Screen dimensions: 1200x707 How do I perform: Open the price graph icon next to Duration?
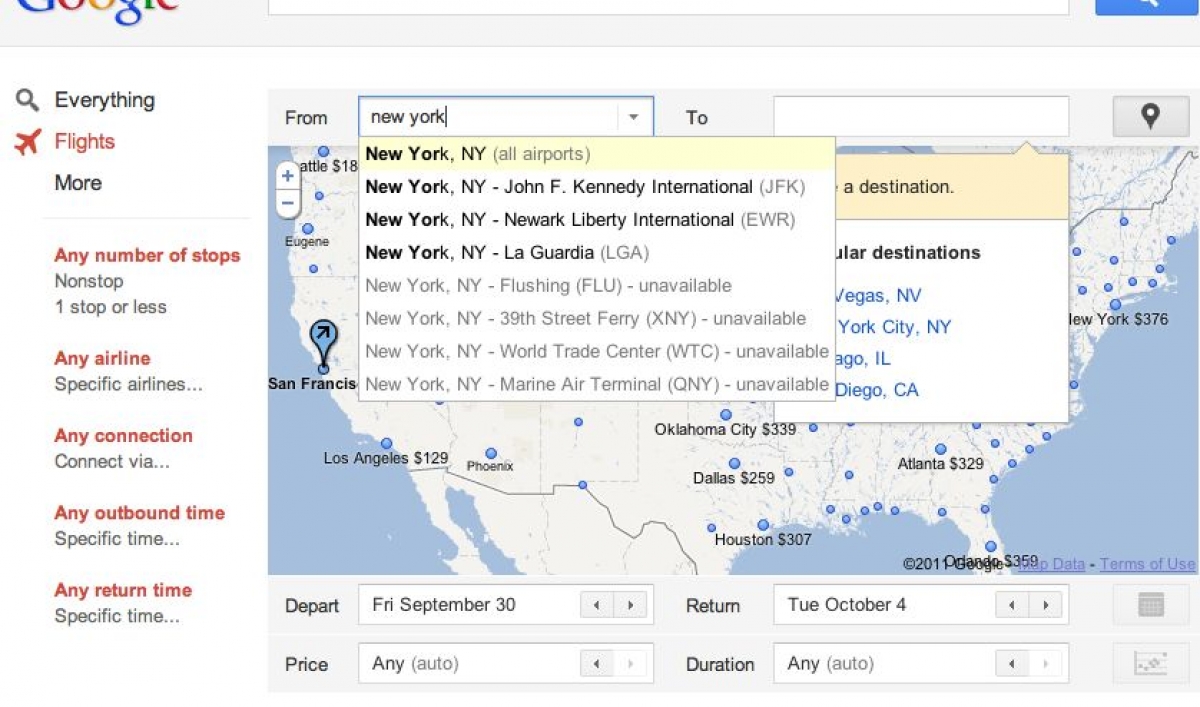1149,663
